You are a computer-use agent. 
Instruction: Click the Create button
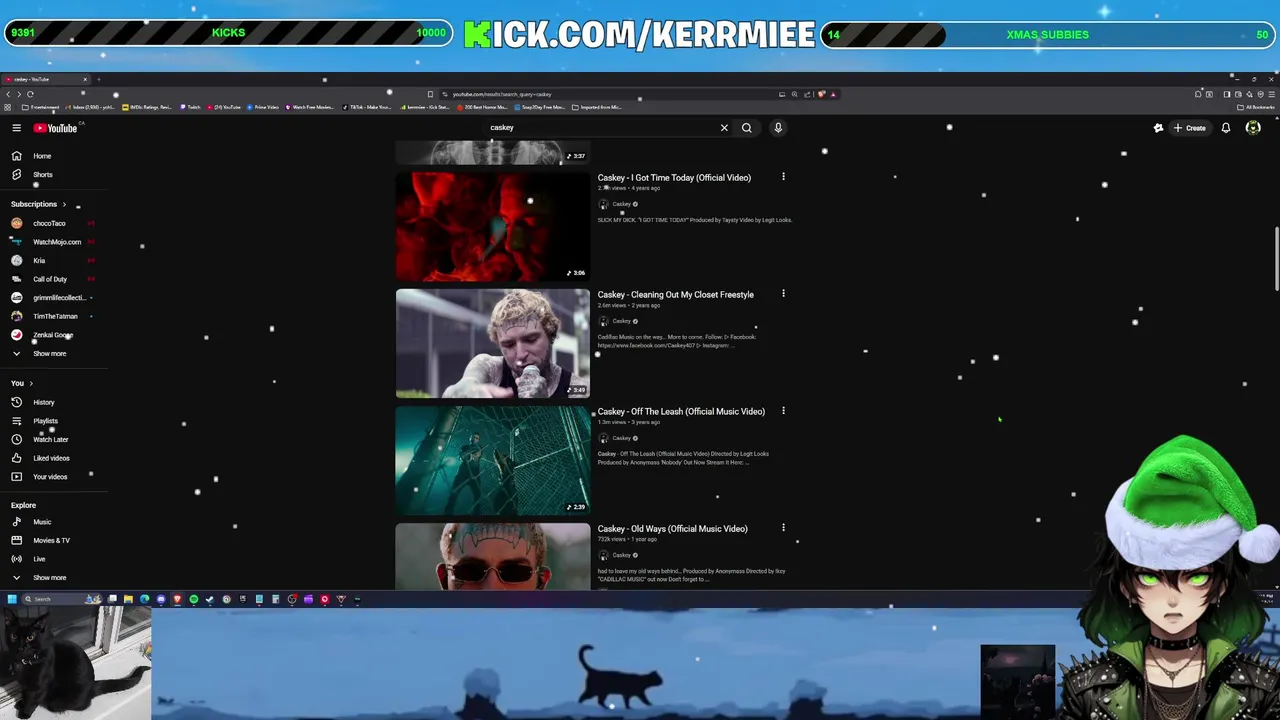[1190, 128]
